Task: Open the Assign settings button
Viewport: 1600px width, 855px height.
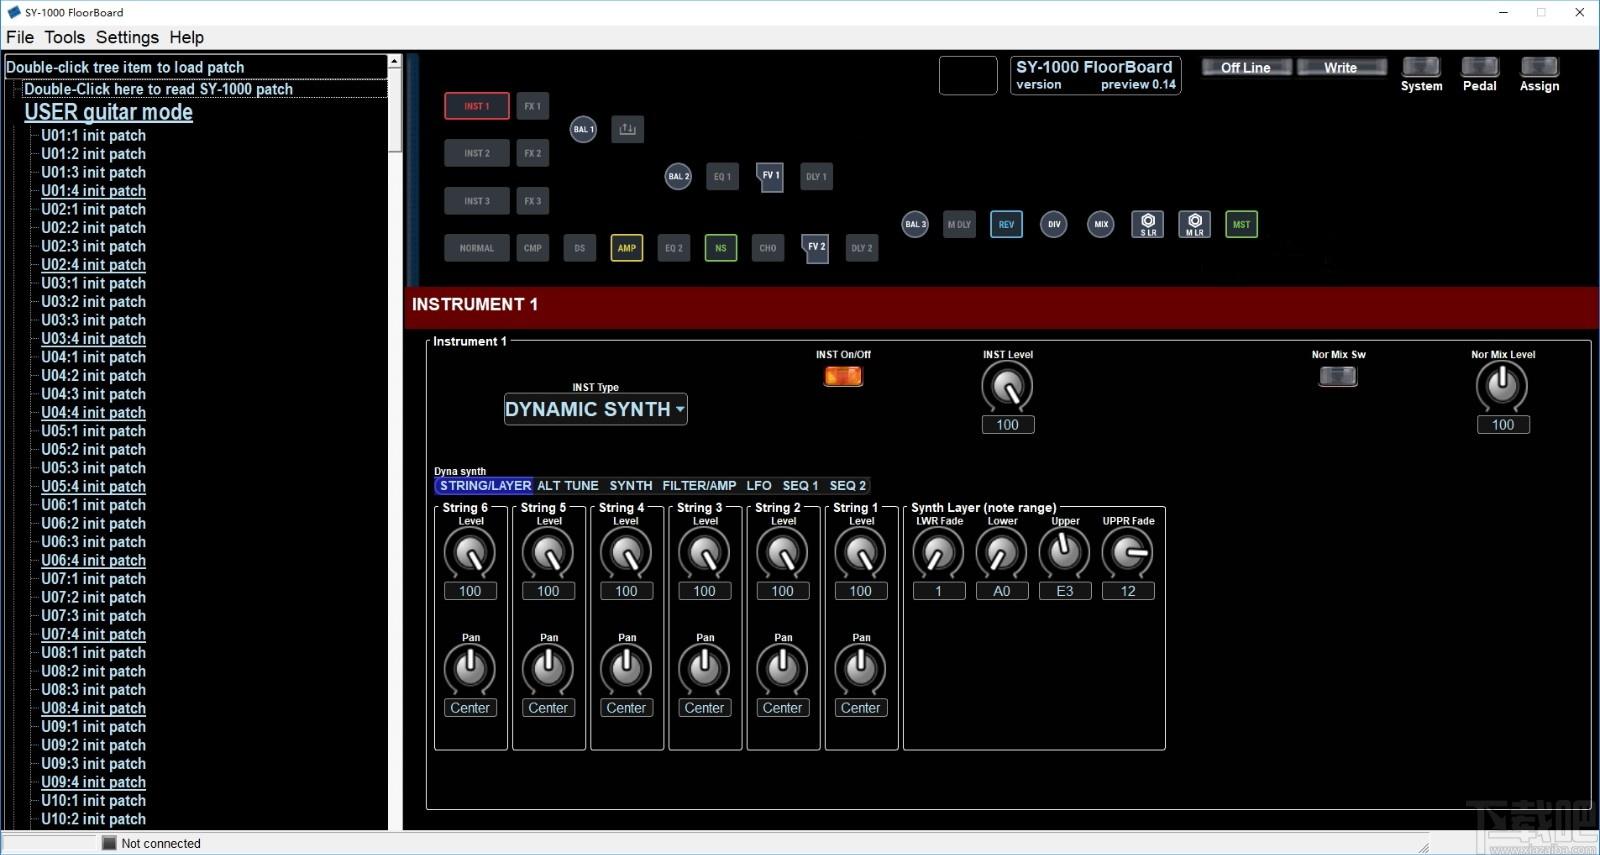Action: [1539, 67]
